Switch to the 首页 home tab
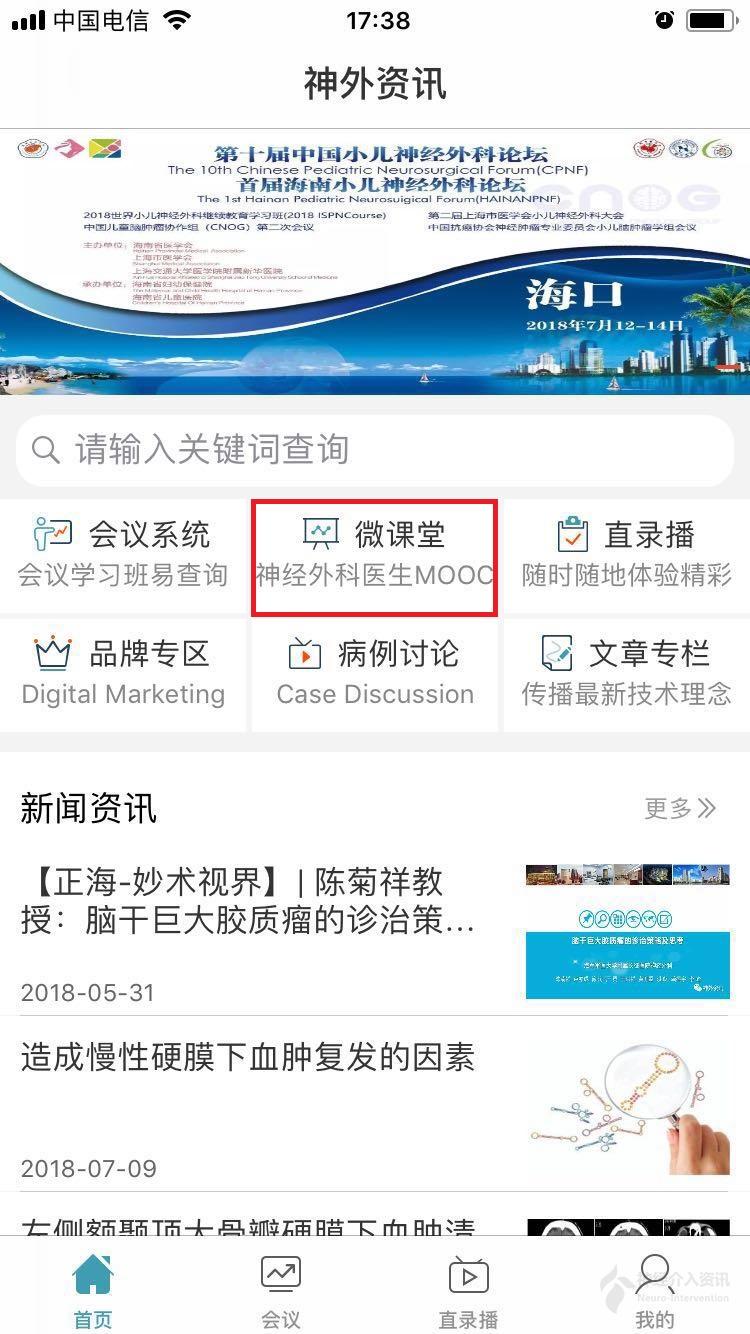This screenshot has width=750, height=1334. click(93, 1289)
